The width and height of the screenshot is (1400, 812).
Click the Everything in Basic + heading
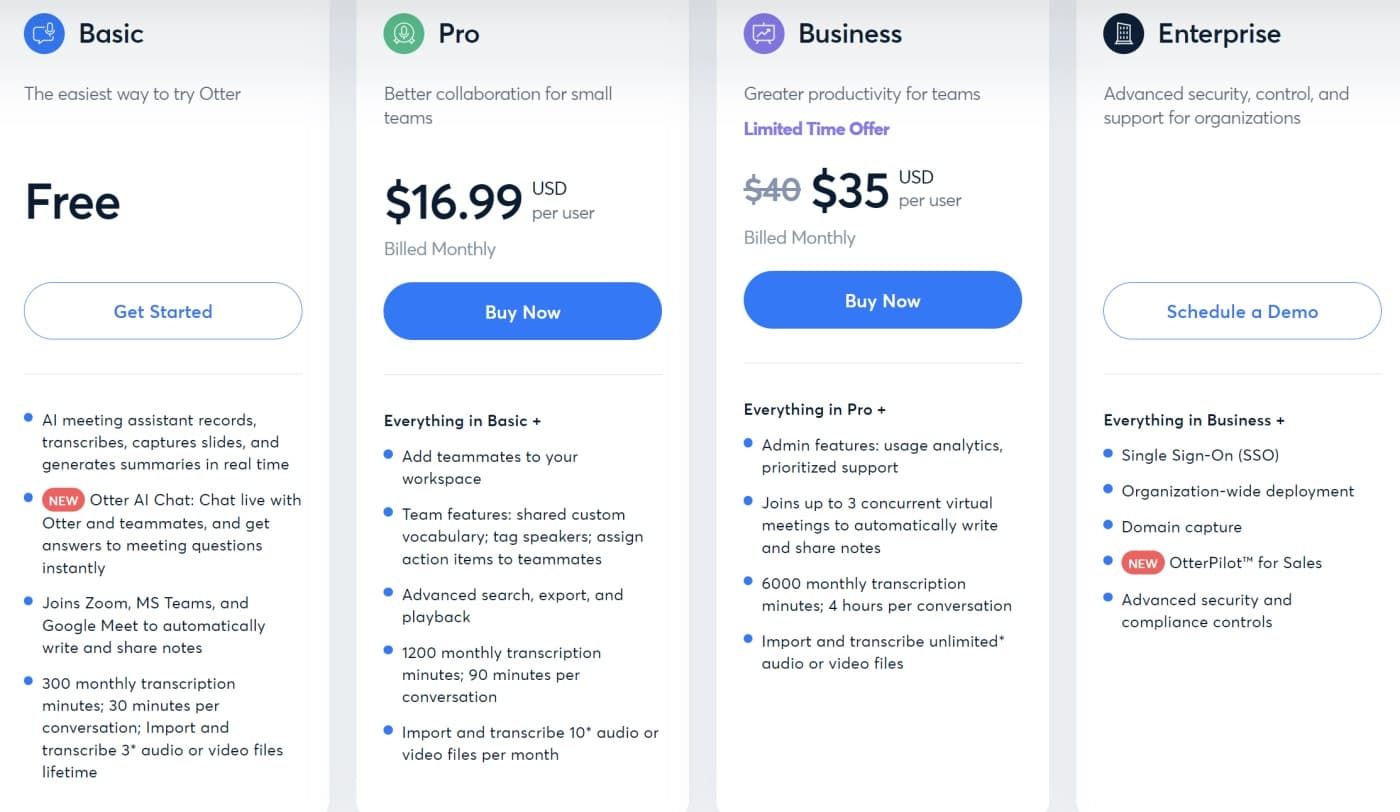(x=462, y=421)
